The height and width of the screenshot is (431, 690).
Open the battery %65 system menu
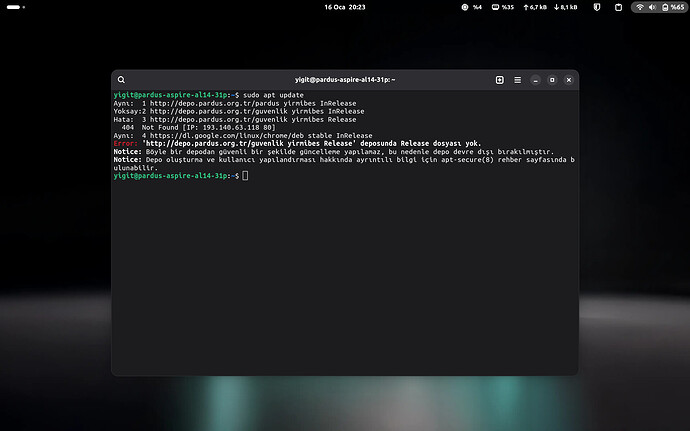coord(672,7)
